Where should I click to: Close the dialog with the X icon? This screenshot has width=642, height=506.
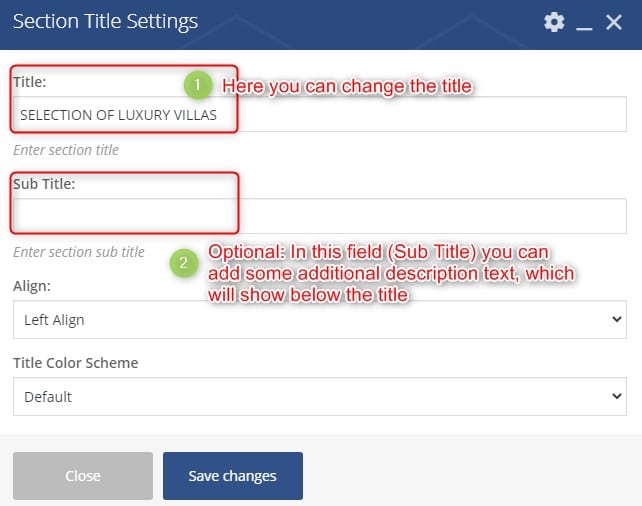click(614, 22)
